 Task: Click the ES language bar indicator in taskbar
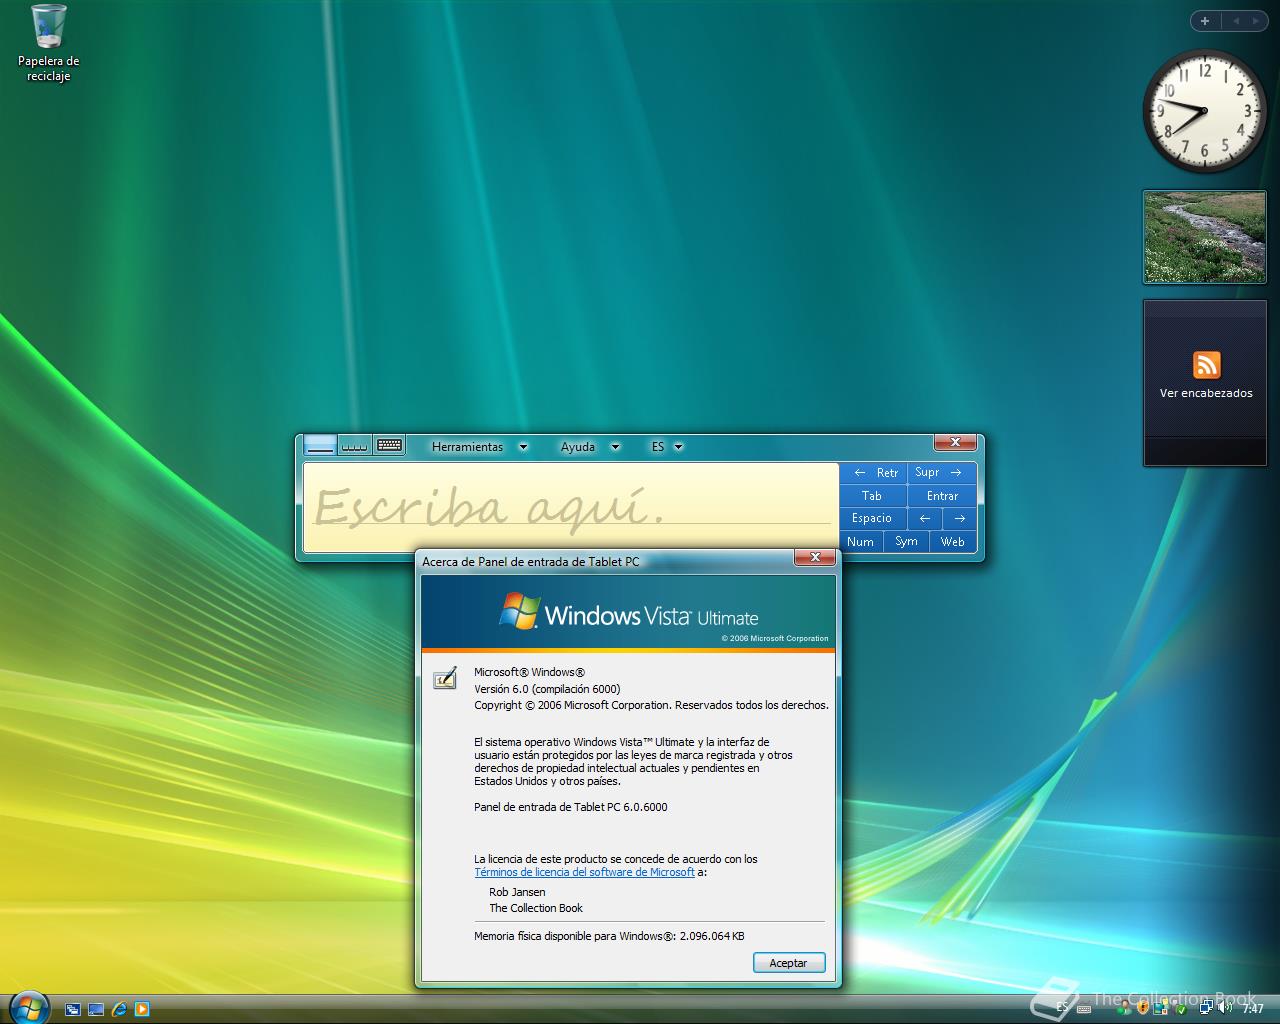1062,1008
